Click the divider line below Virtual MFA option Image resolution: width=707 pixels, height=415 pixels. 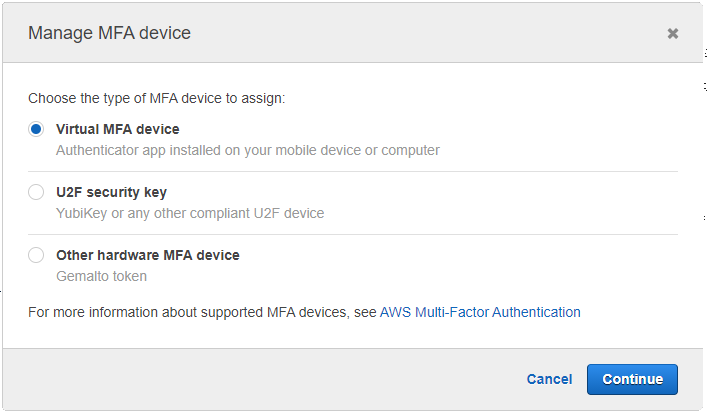coord(353,171)
